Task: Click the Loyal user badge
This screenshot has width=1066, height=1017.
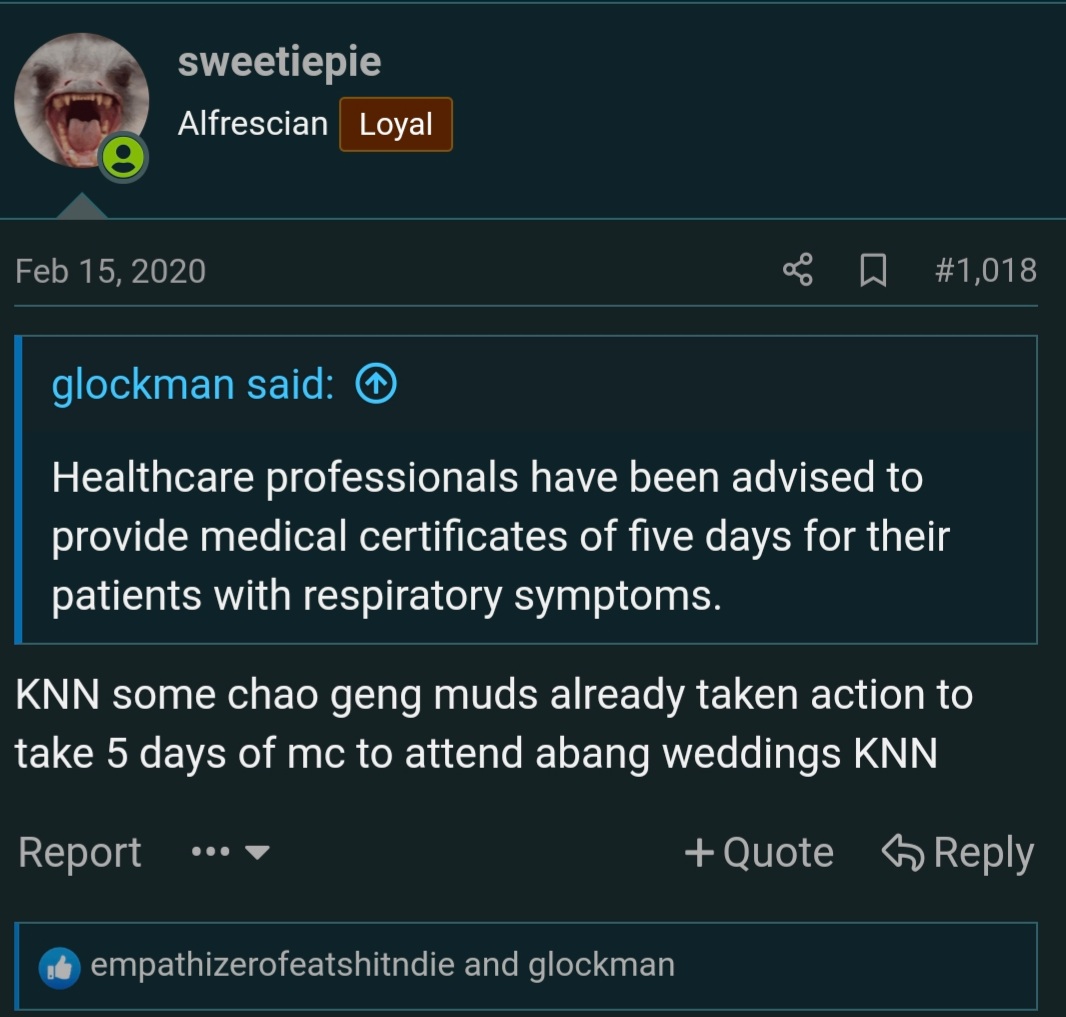Action: tap(396, 124)
